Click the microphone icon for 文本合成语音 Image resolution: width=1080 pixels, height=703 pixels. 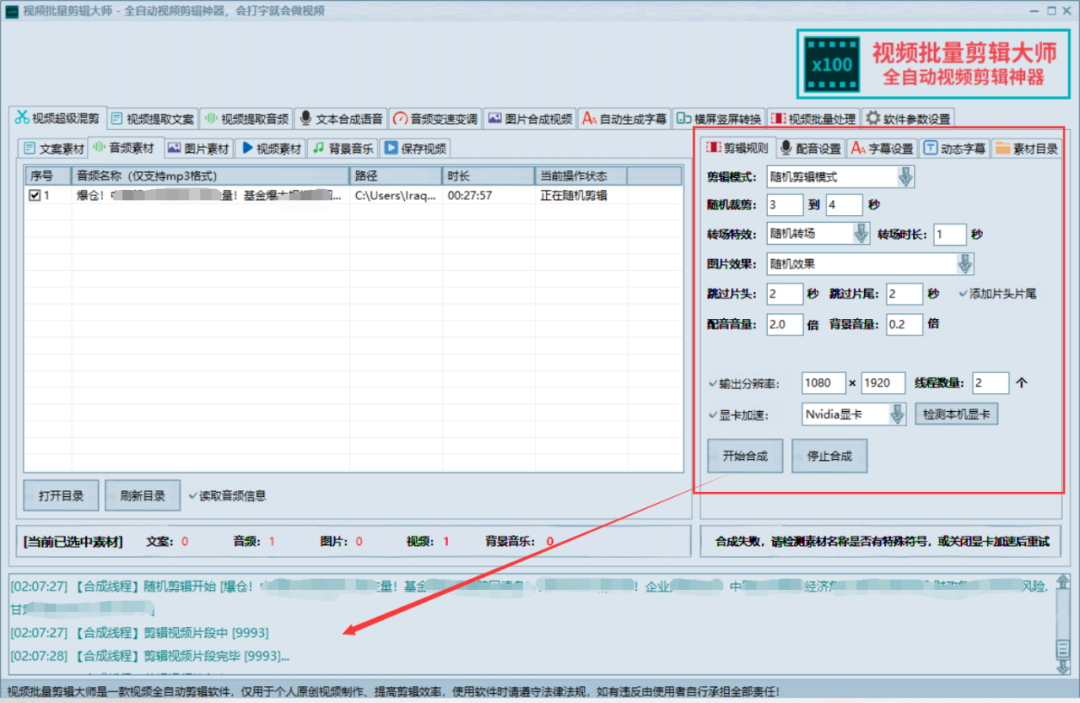[x=305, y=118]
